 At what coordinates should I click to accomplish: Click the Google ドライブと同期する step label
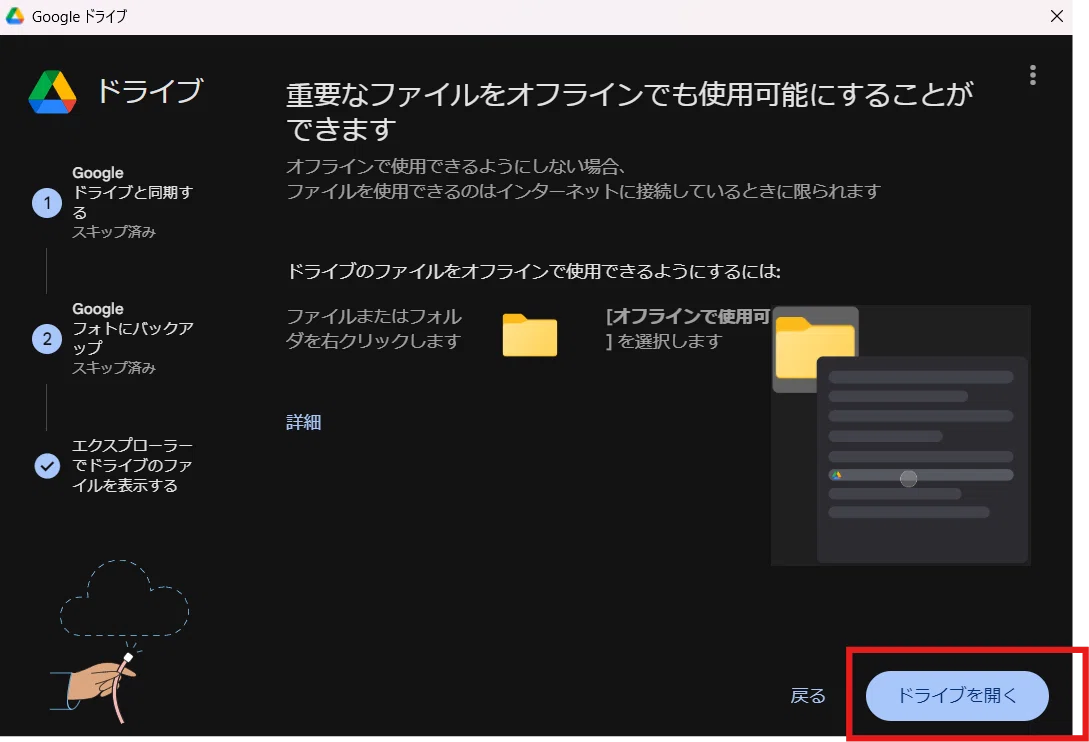pyautogui.click(x=133, y=192)
